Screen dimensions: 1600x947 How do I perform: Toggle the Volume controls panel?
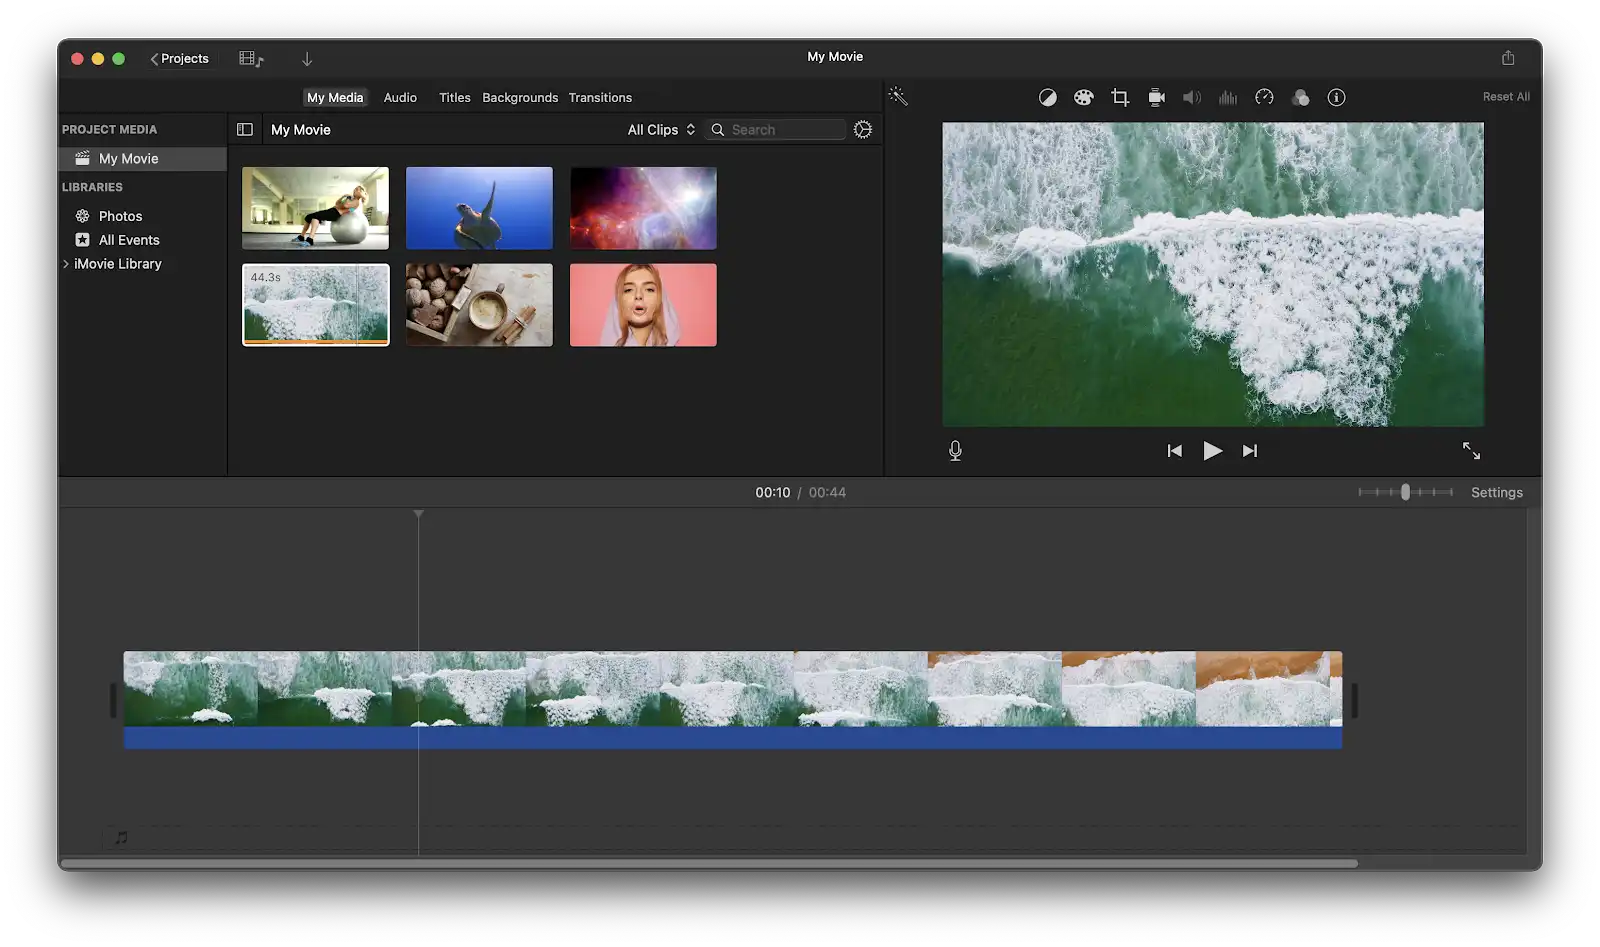(x=1191, y=97)
